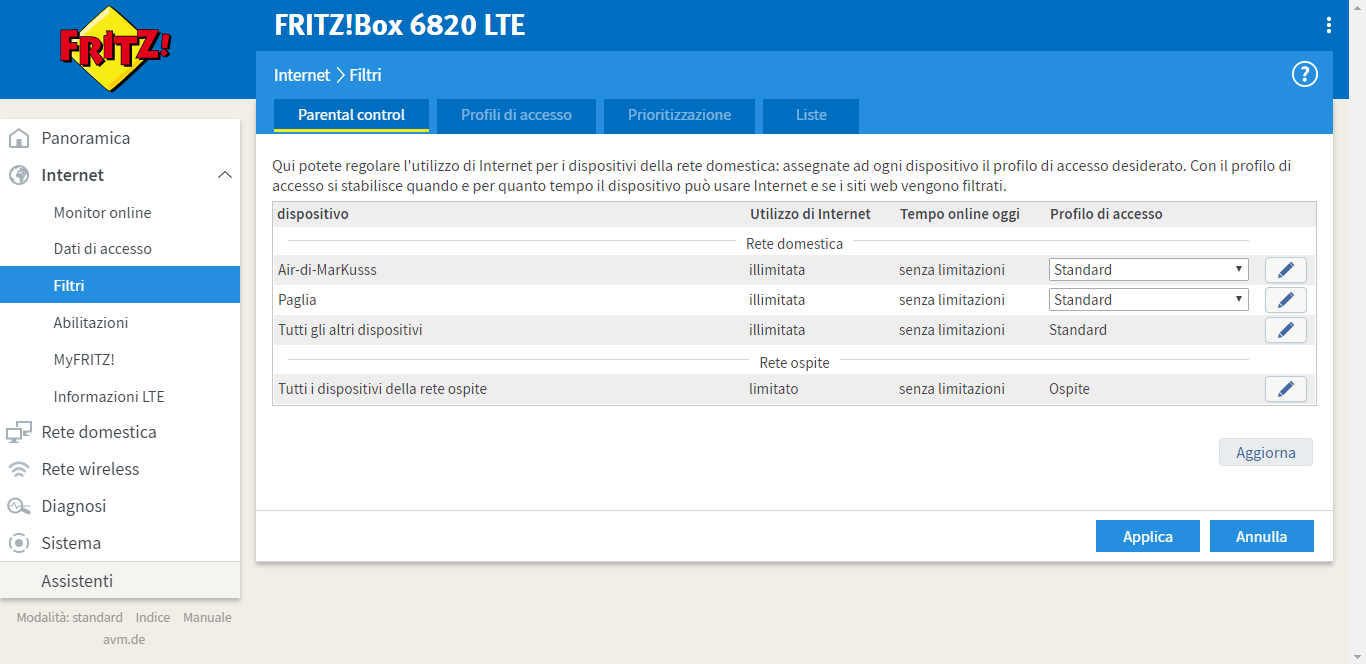Expand the Rete wireless menu

90,469
